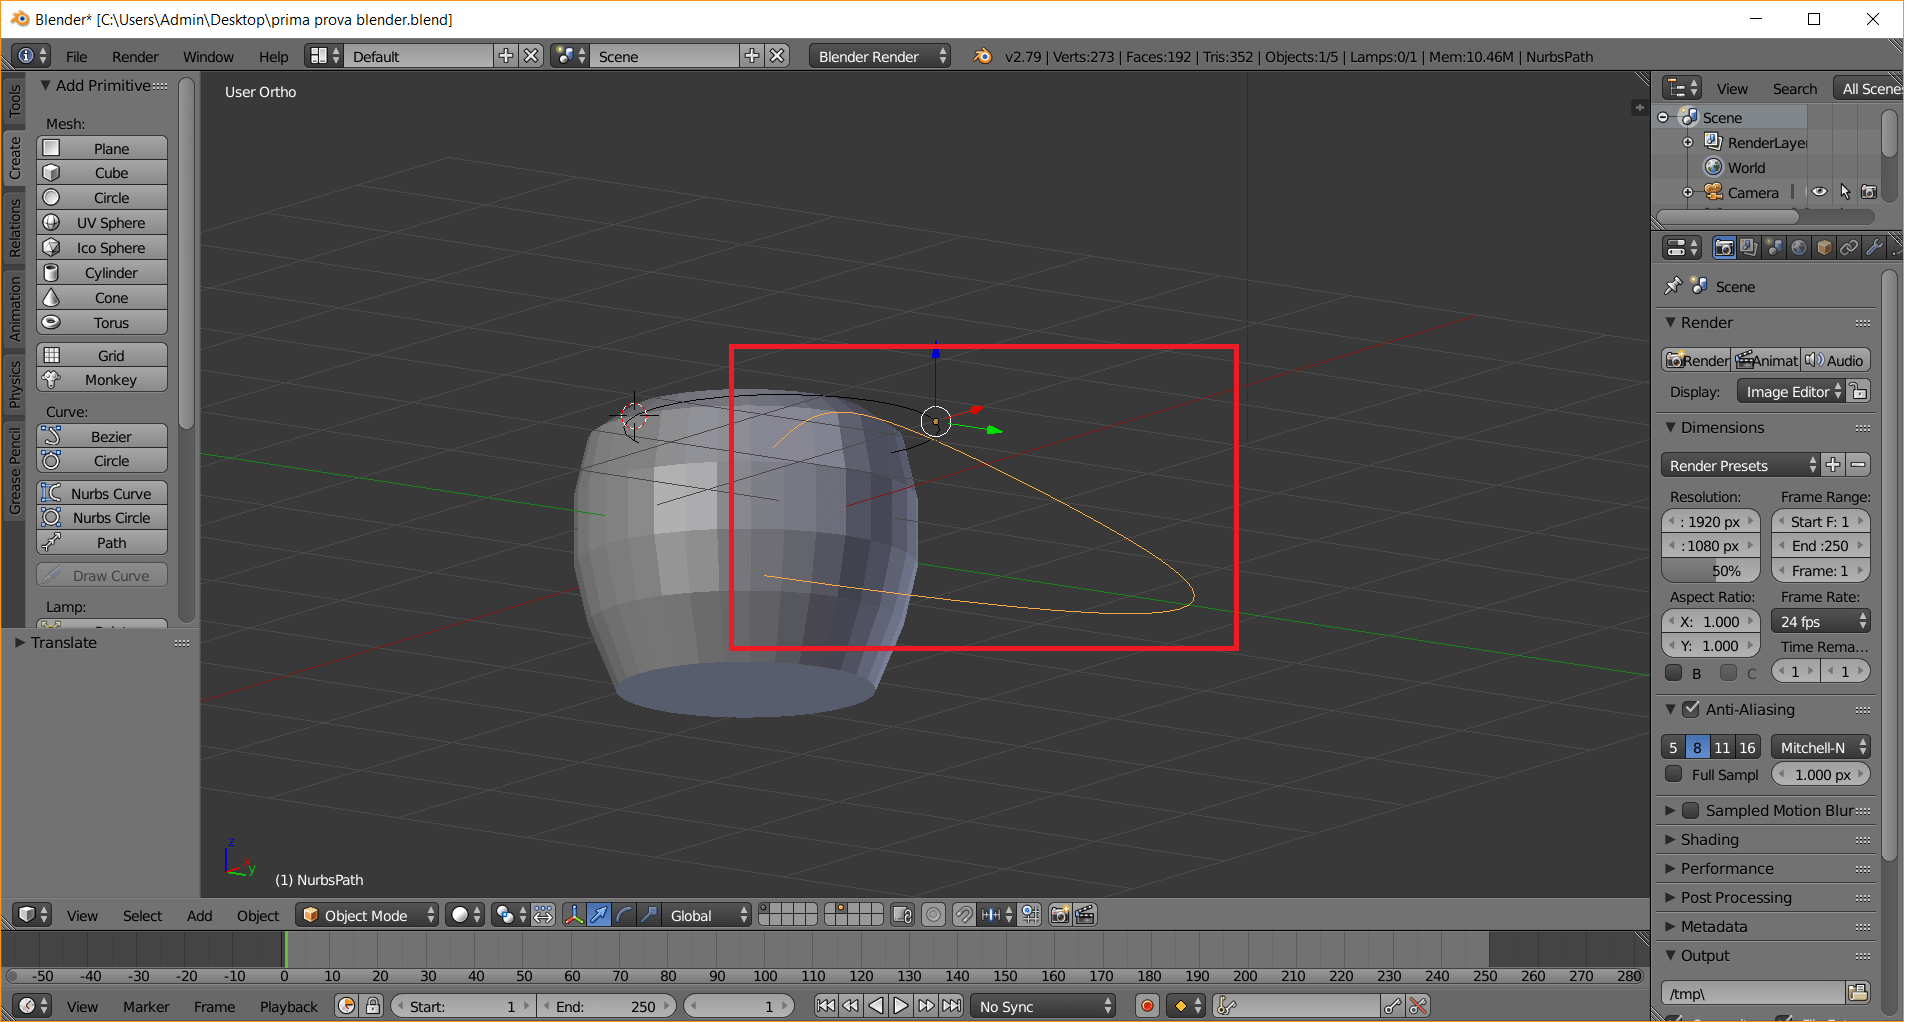Open the Scene properties tab icon

click(1774, 248)
